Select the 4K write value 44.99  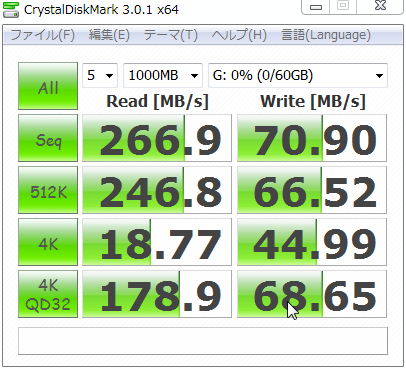click(x=312, y=242)
